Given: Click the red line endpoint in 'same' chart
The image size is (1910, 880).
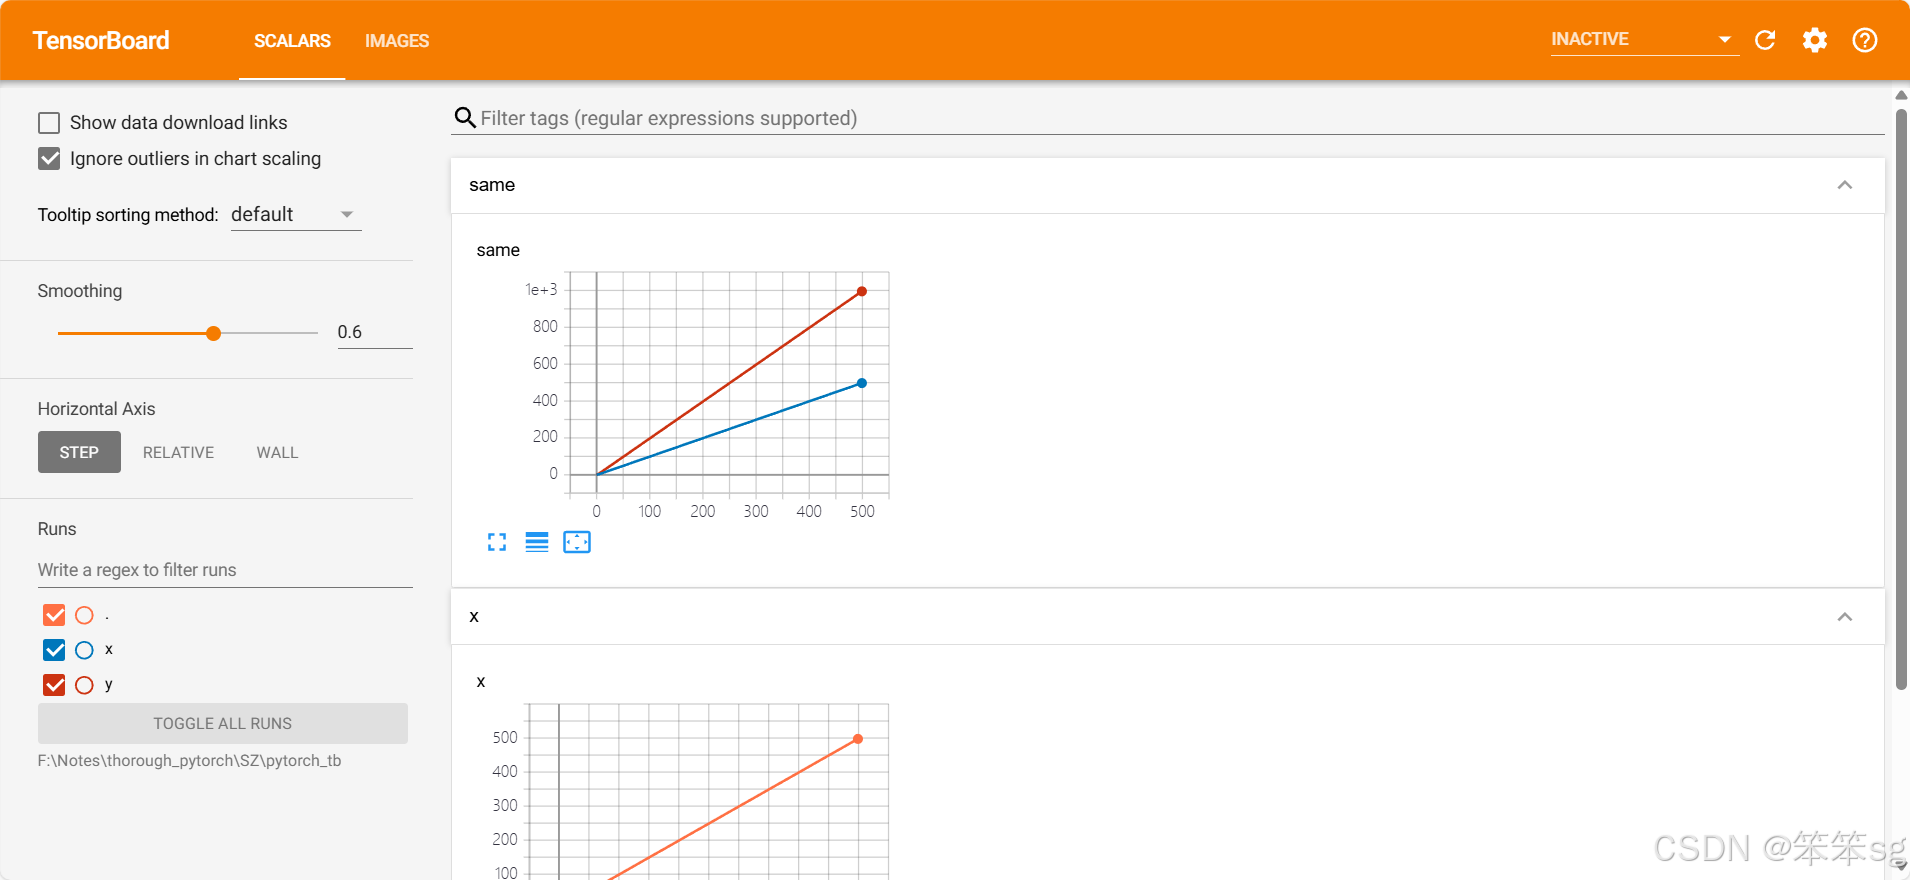Looking at the screenshot, I should [x=862, y=292].
